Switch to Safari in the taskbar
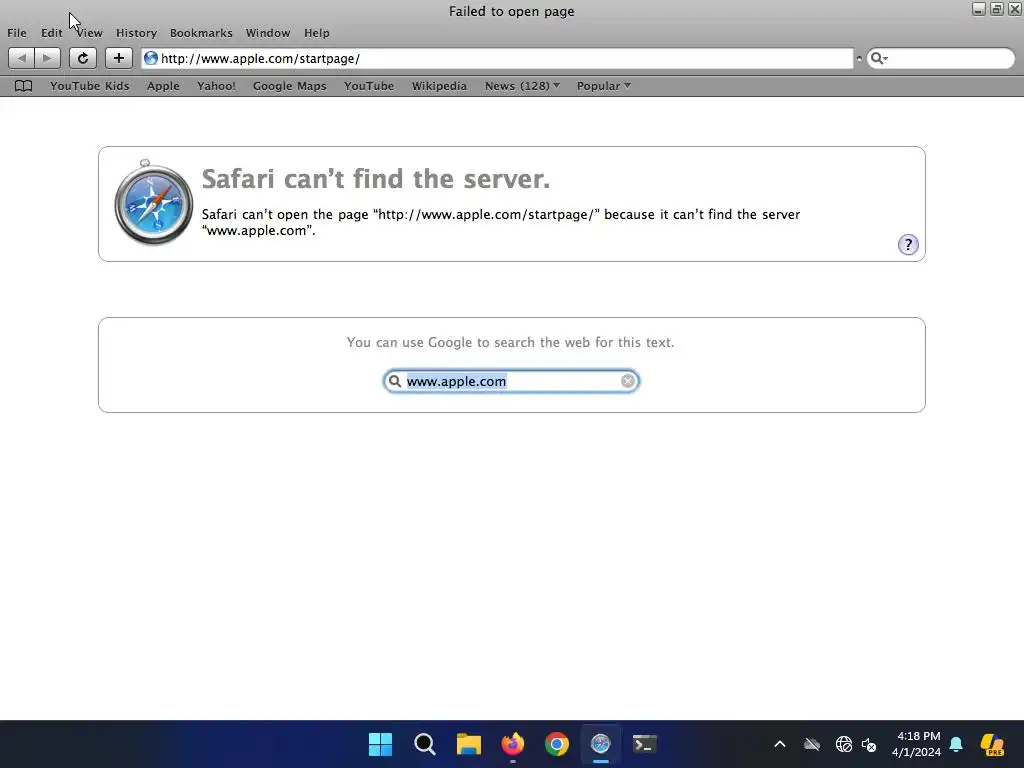The height and width of the screenshot is (768, 1024). pos(600,744)
